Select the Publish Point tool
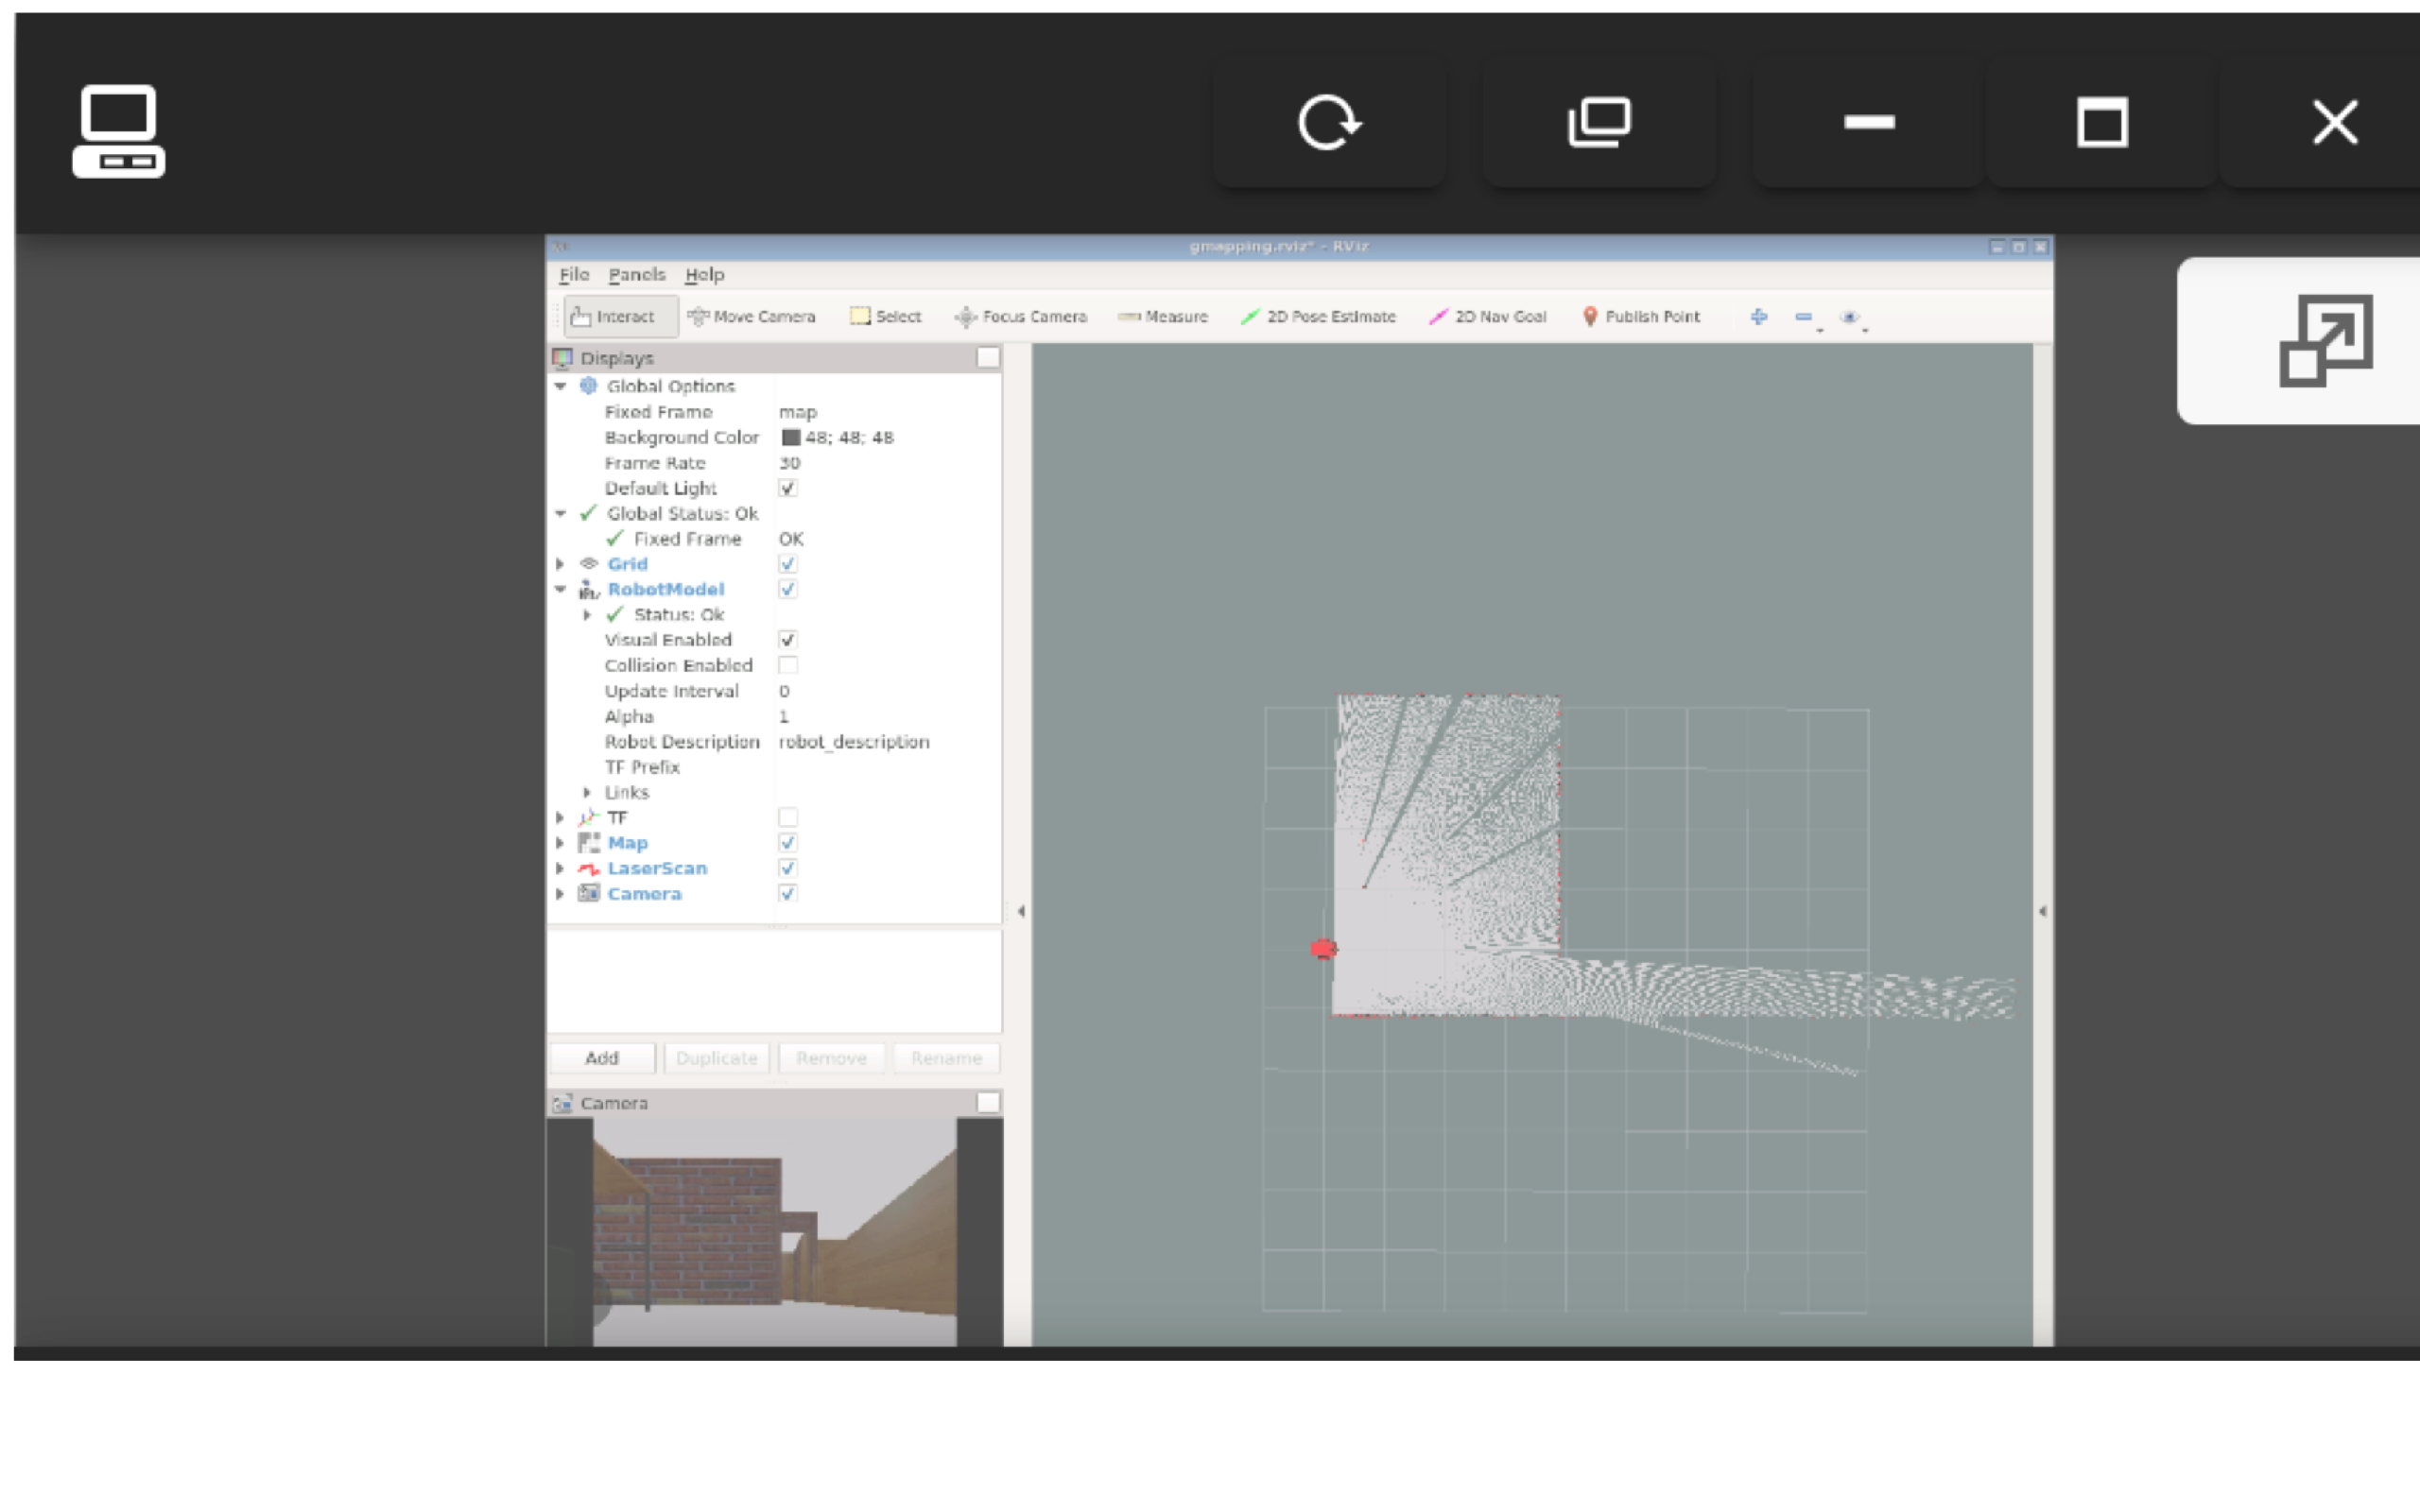 pyautogui.click(x=1641, y=317)
